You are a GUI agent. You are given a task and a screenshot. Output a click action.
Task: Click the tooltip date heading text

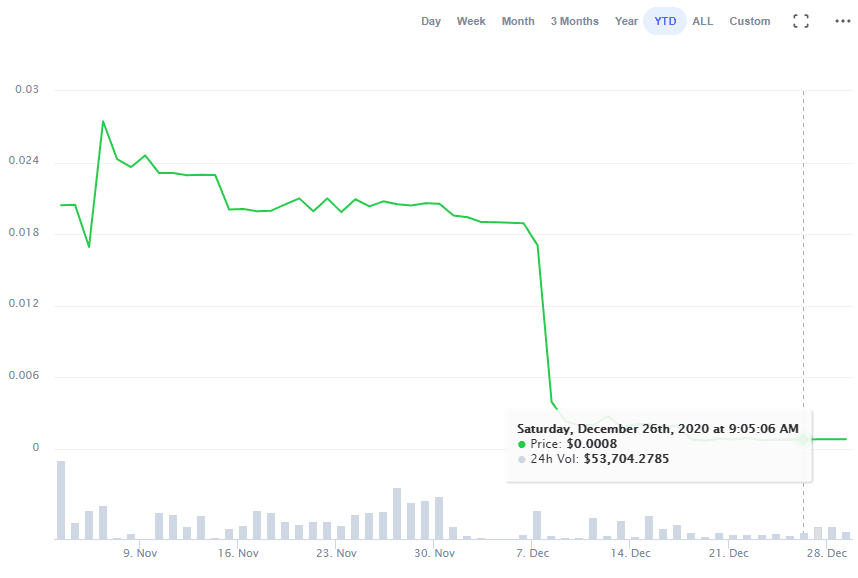pos(657,428)
